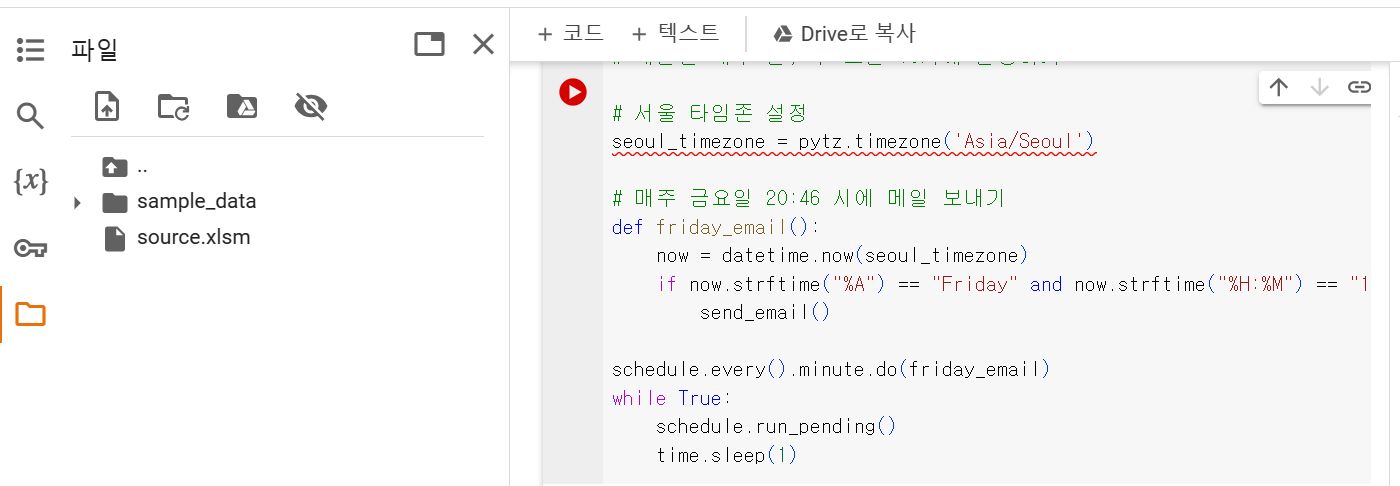Move cell down arrow icon

1319,87
